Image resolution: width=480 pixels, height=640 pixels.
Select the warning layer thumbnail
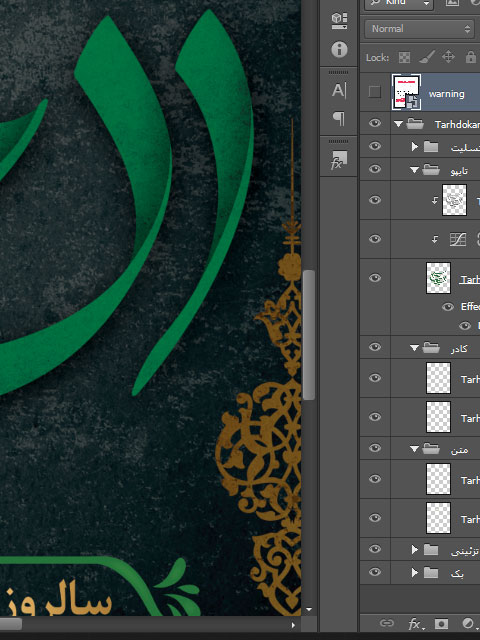[406, 92]
